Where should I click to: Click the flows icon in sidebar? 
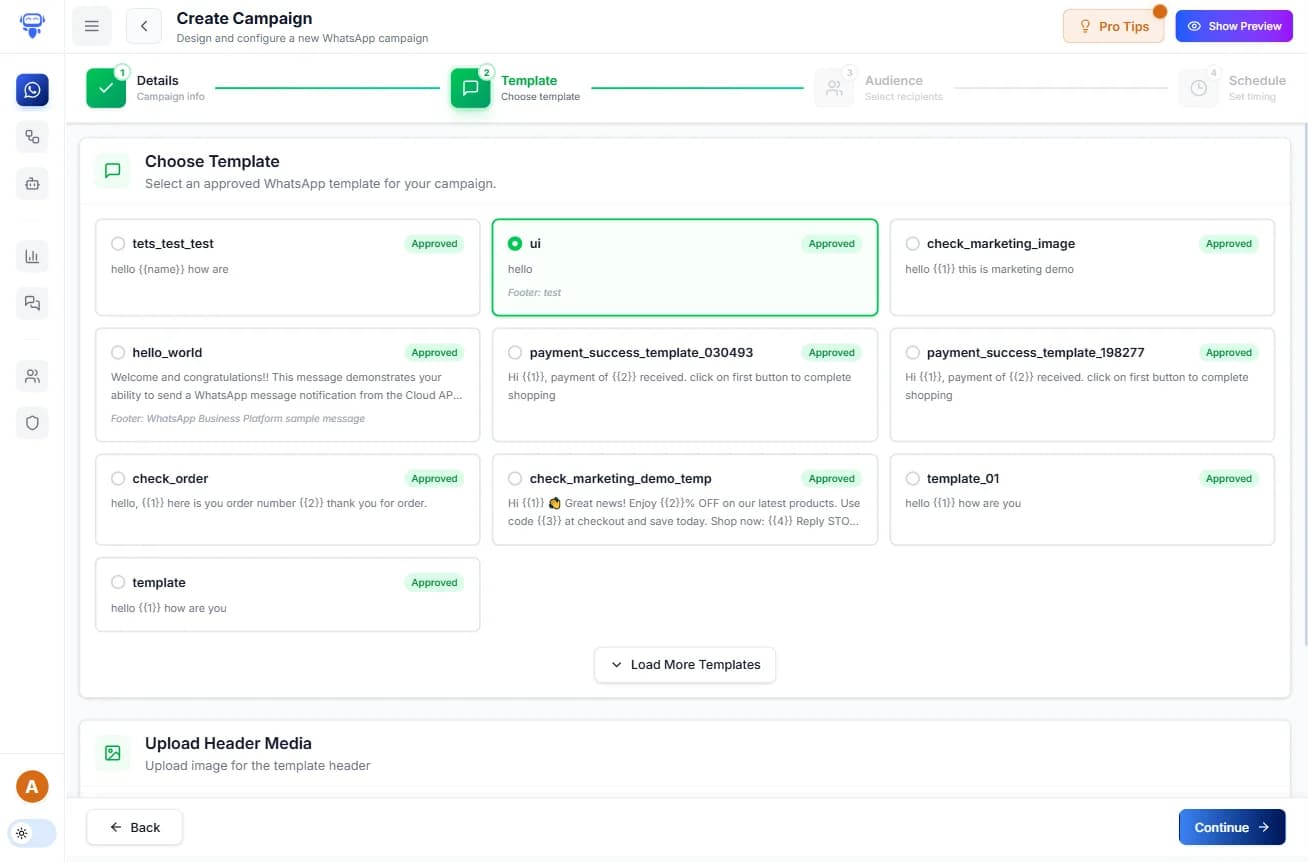click(x=32, y=137)
